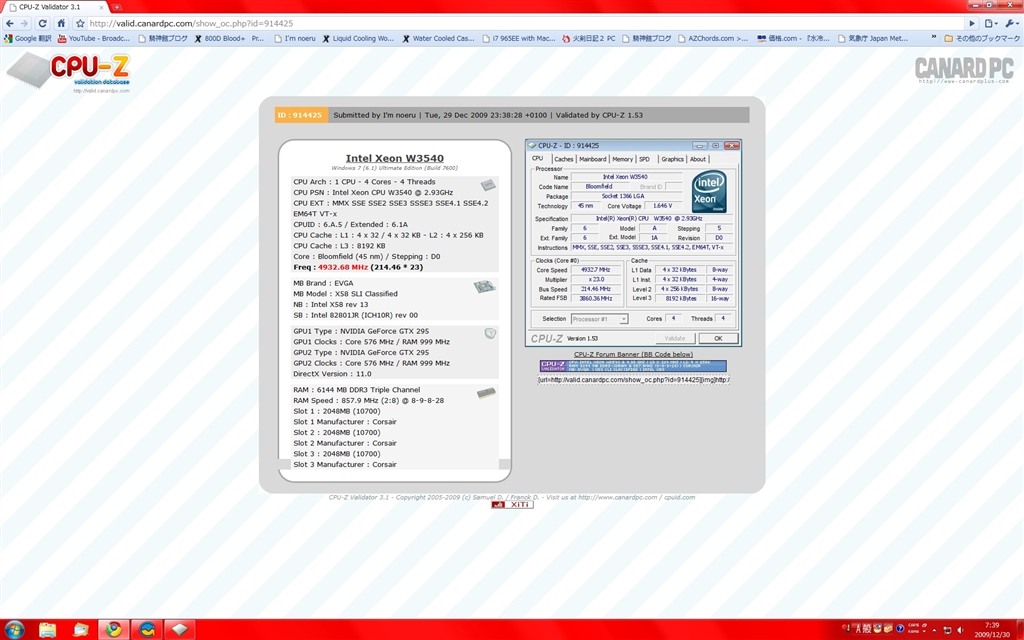This screenshot has height=640, width=1024.
Task: Click the BB code URL text field
Action: pyautogui.click(x=633, y=379)
